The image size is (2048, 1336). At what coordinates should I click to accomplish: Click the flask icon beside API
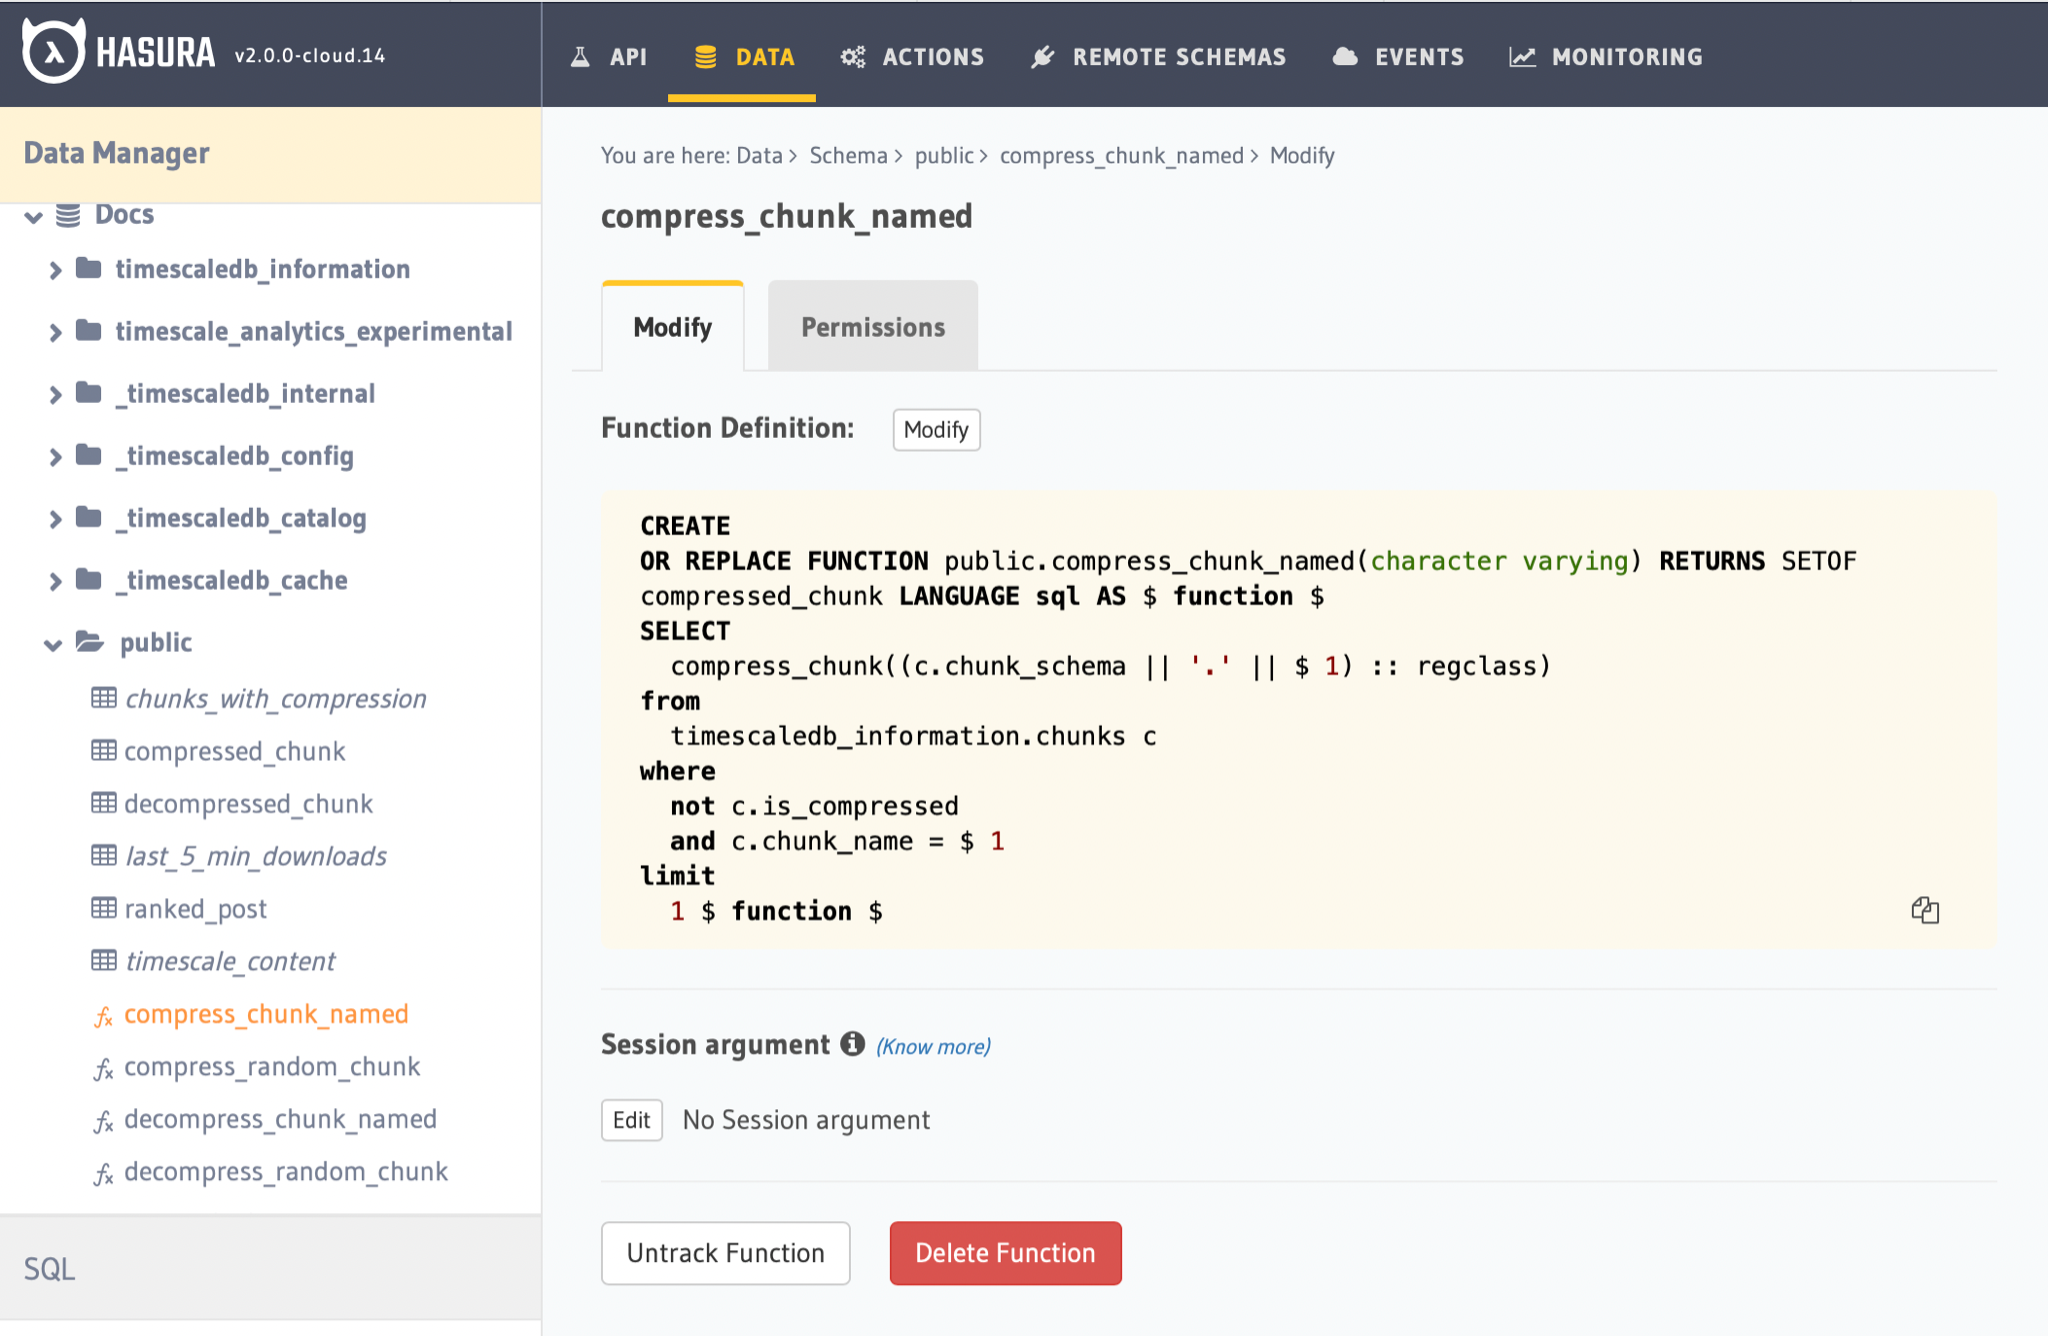click(x=580, y=57)
